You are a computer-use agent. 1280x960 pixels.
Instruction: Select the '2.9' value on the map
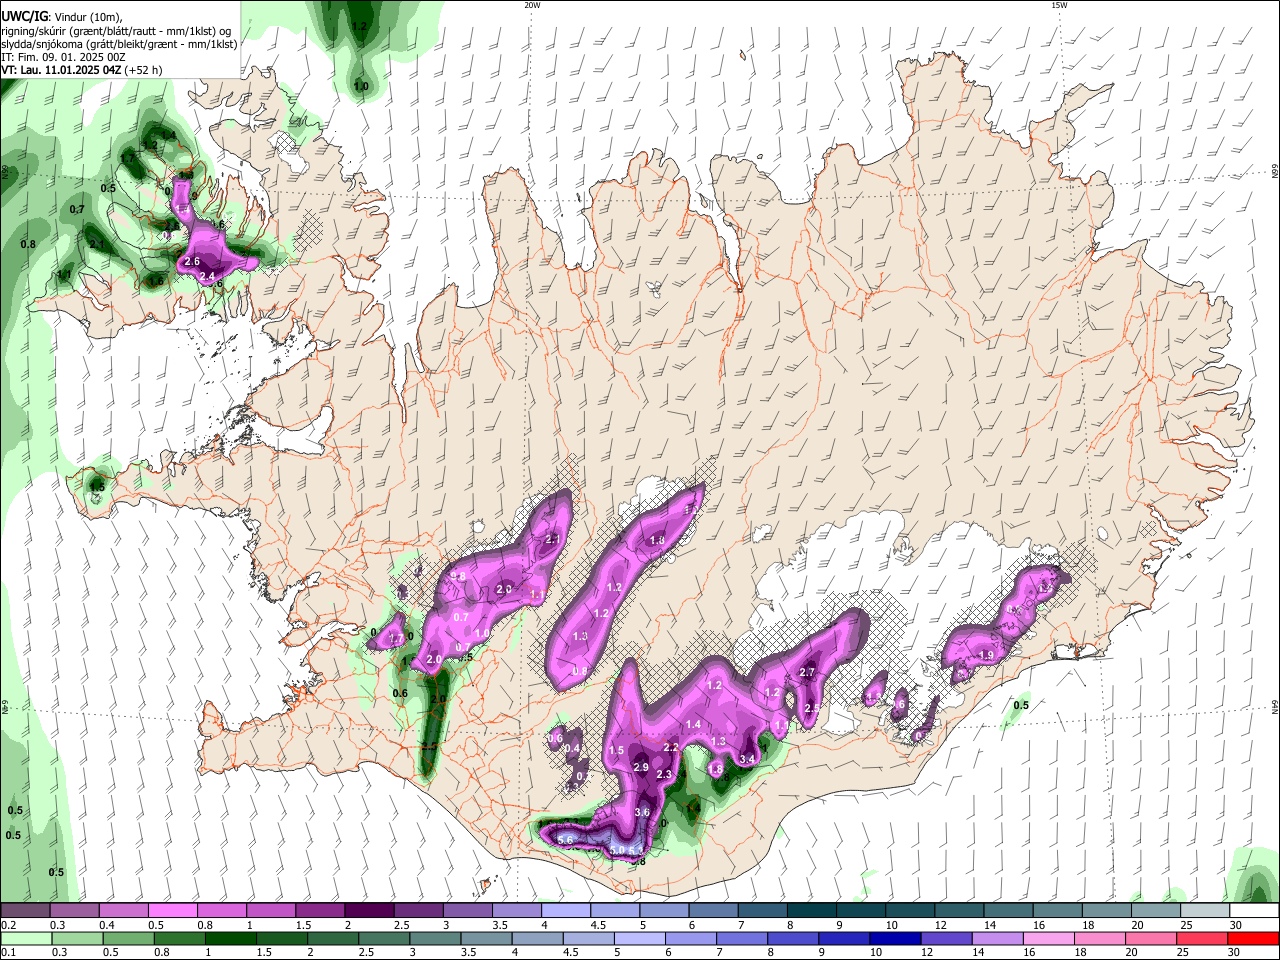[641, 767]
